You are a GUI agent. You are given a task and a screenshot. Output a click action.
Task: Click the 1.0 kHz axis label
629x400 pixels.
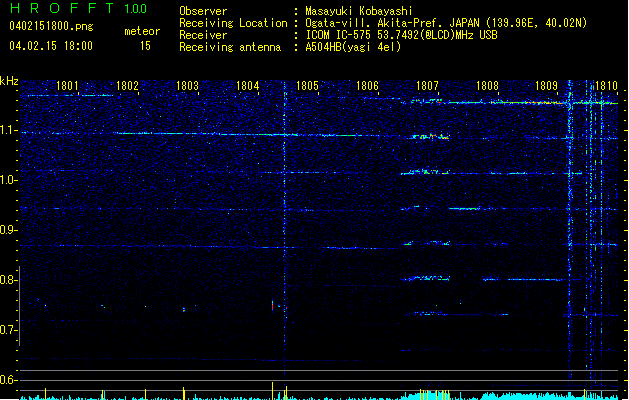coord(9,180)
